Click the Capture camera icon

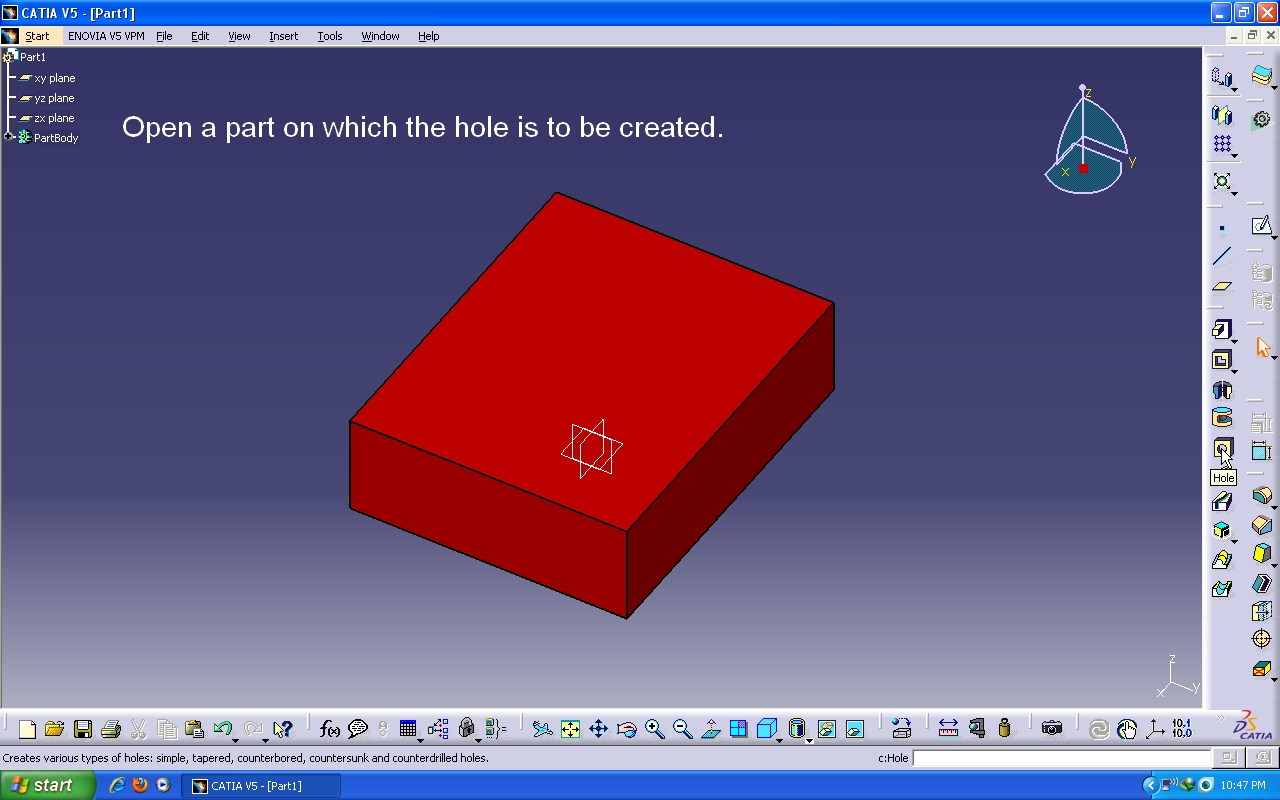click(1051, 728)
